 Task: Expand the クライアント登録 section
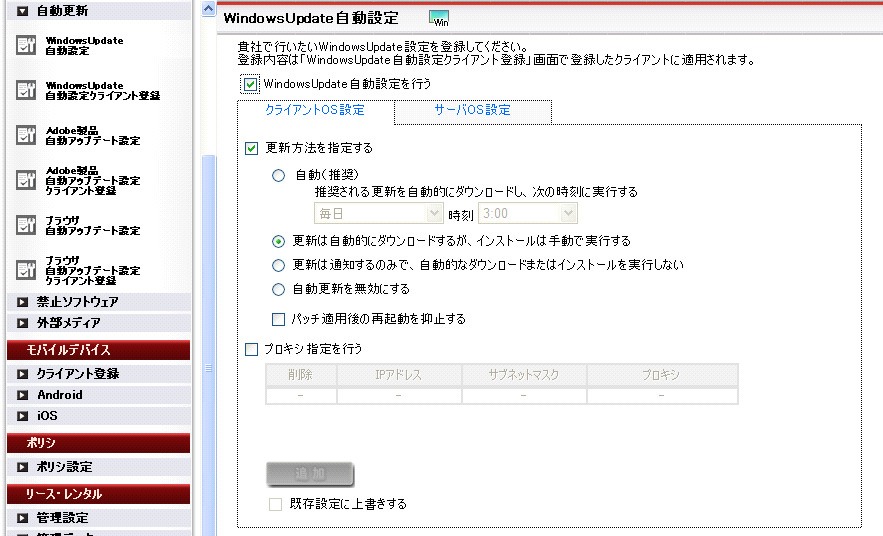(23, 374)
